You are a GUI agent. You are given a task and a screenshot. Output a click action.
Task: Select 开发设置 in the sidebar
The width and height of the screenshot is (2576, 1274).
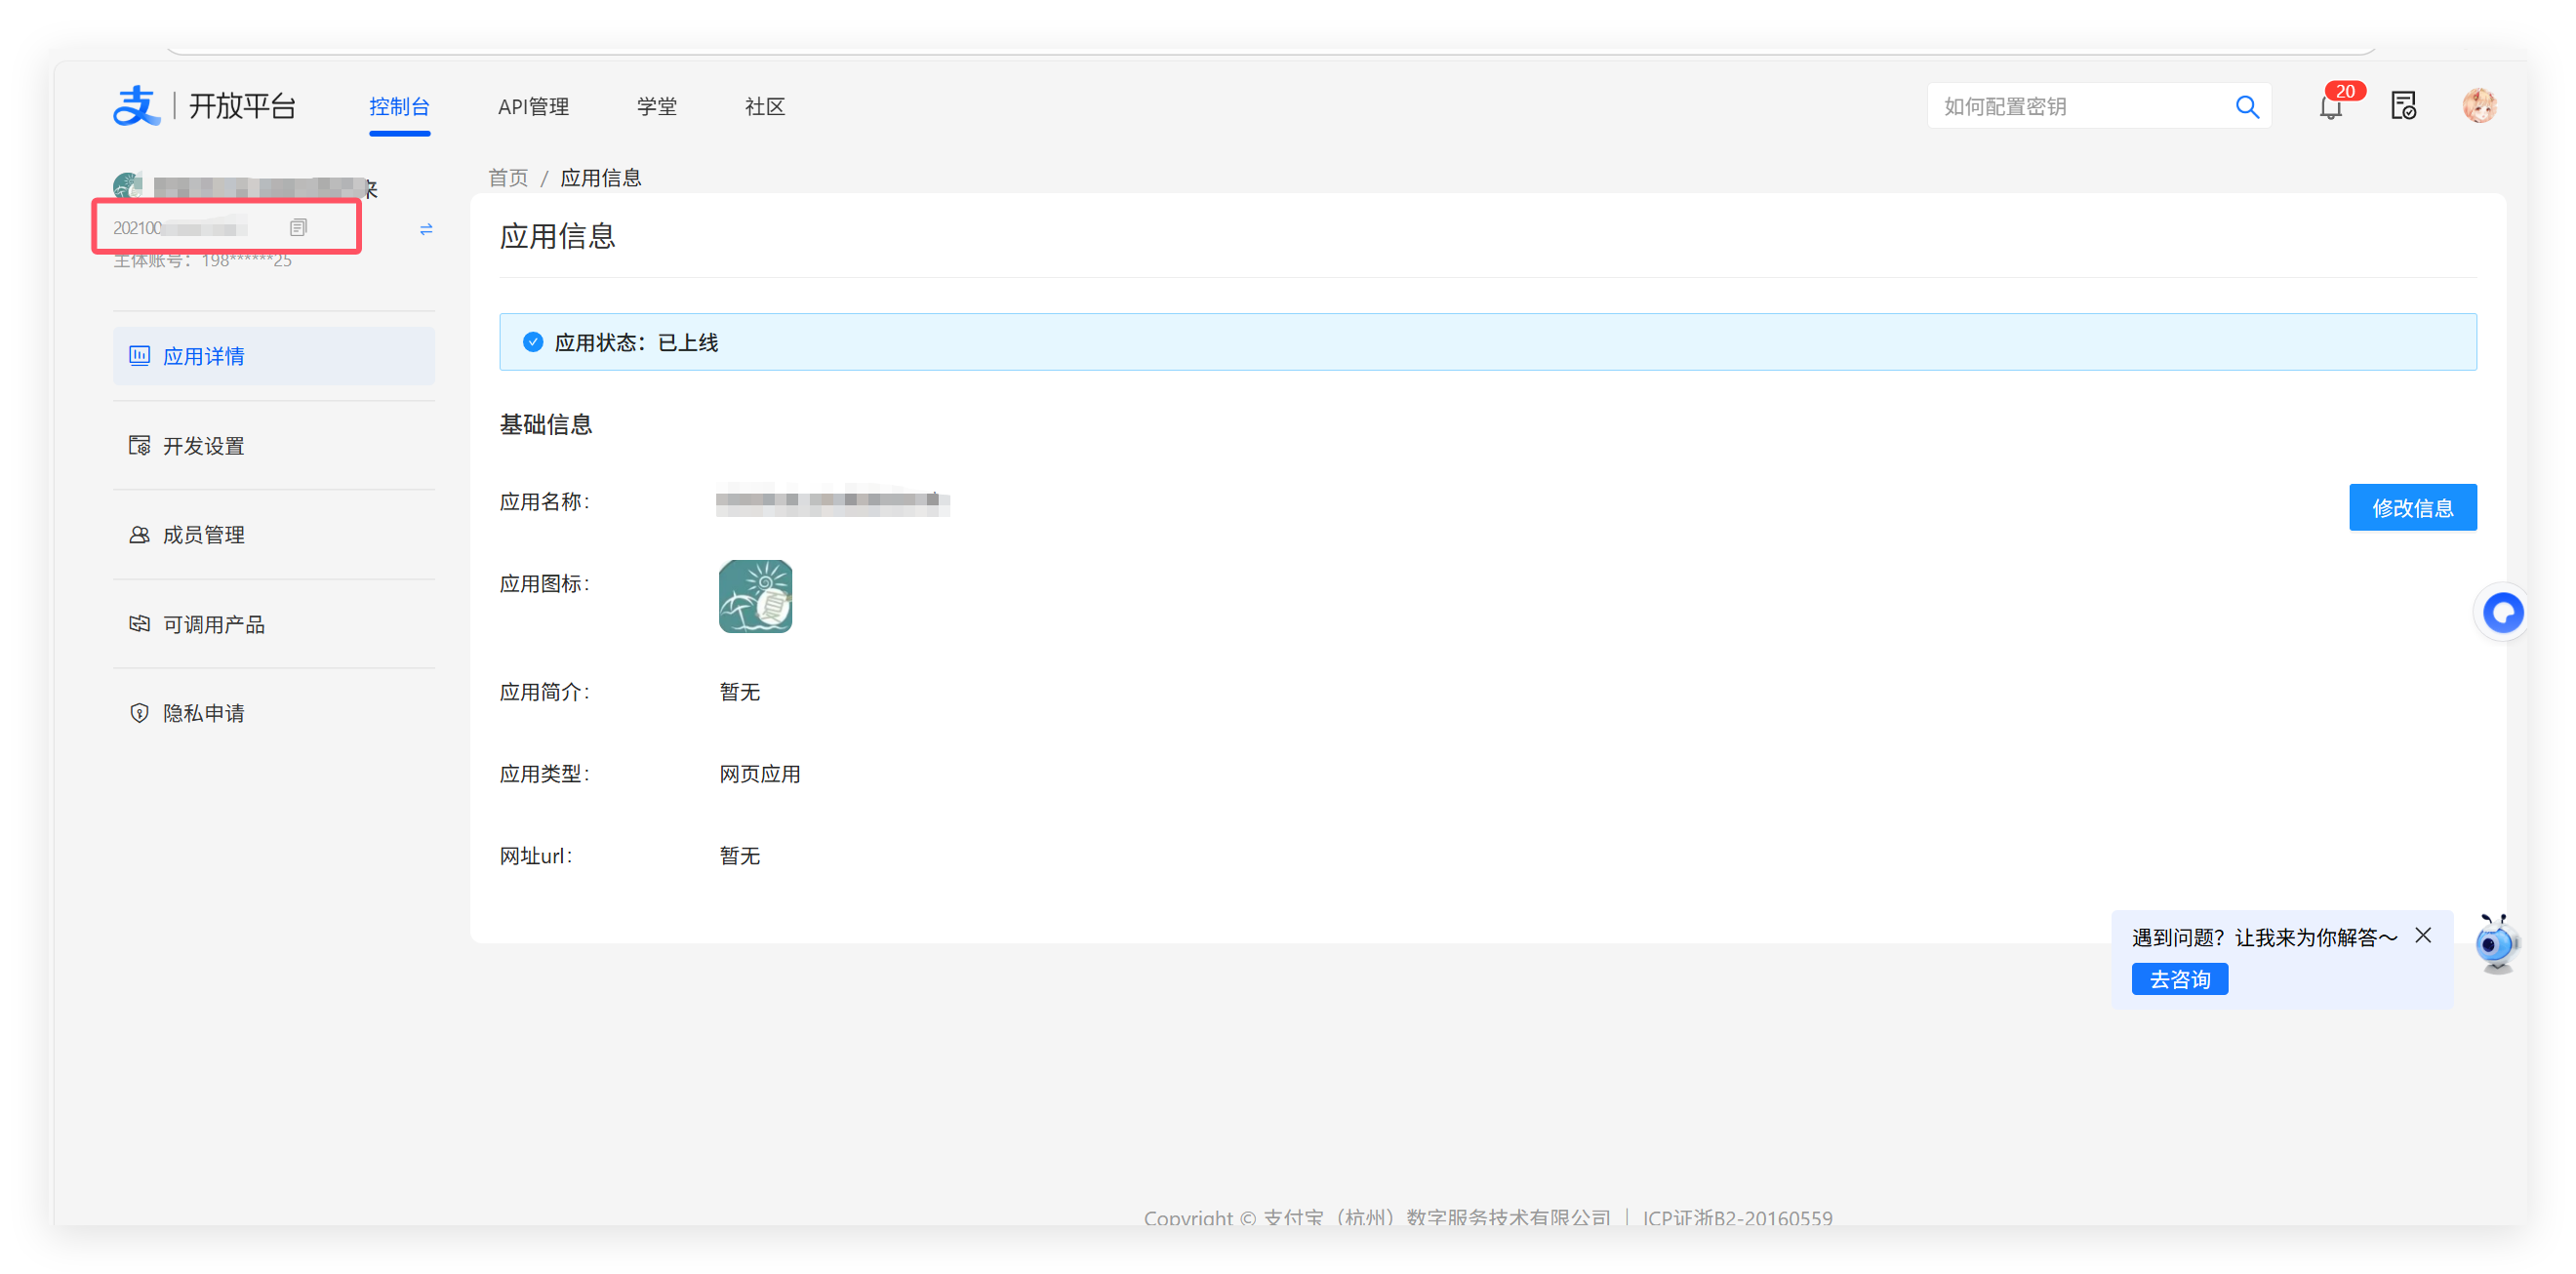(x=204, y=446)
